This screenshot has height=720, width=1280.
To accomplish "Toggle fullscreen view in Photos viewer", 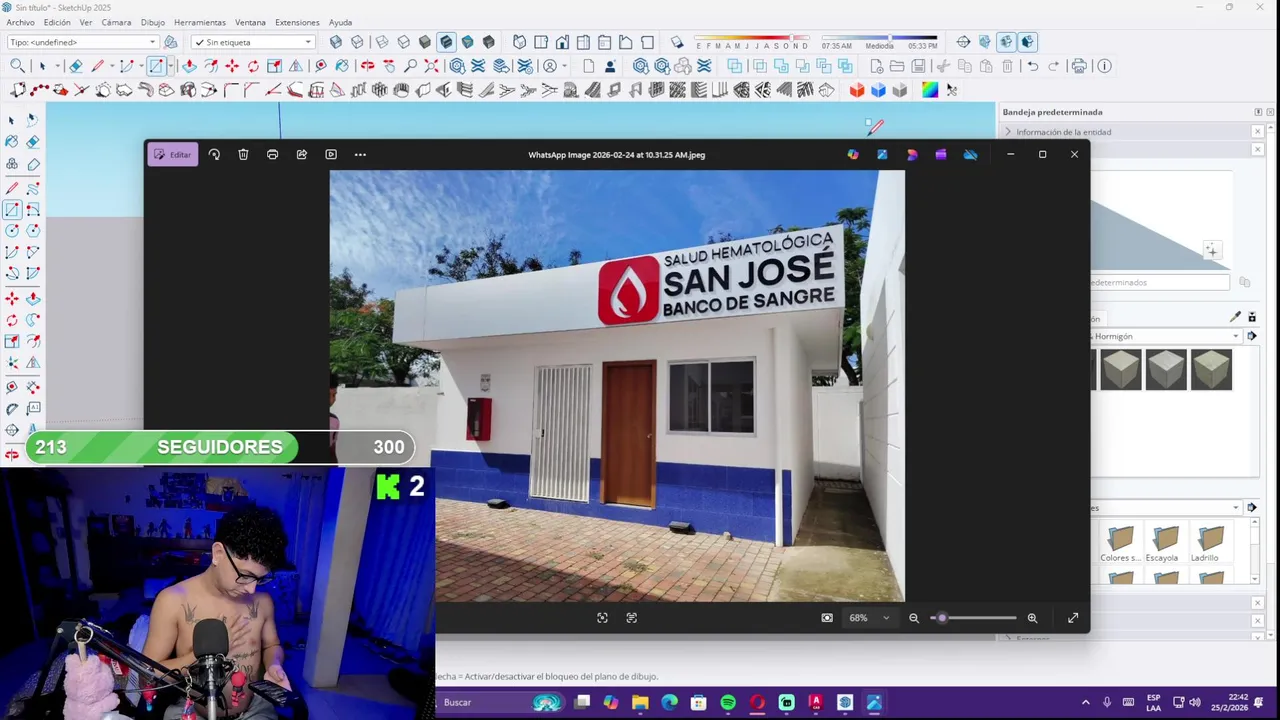I will pyautogui.click(x=1073, y=618).
